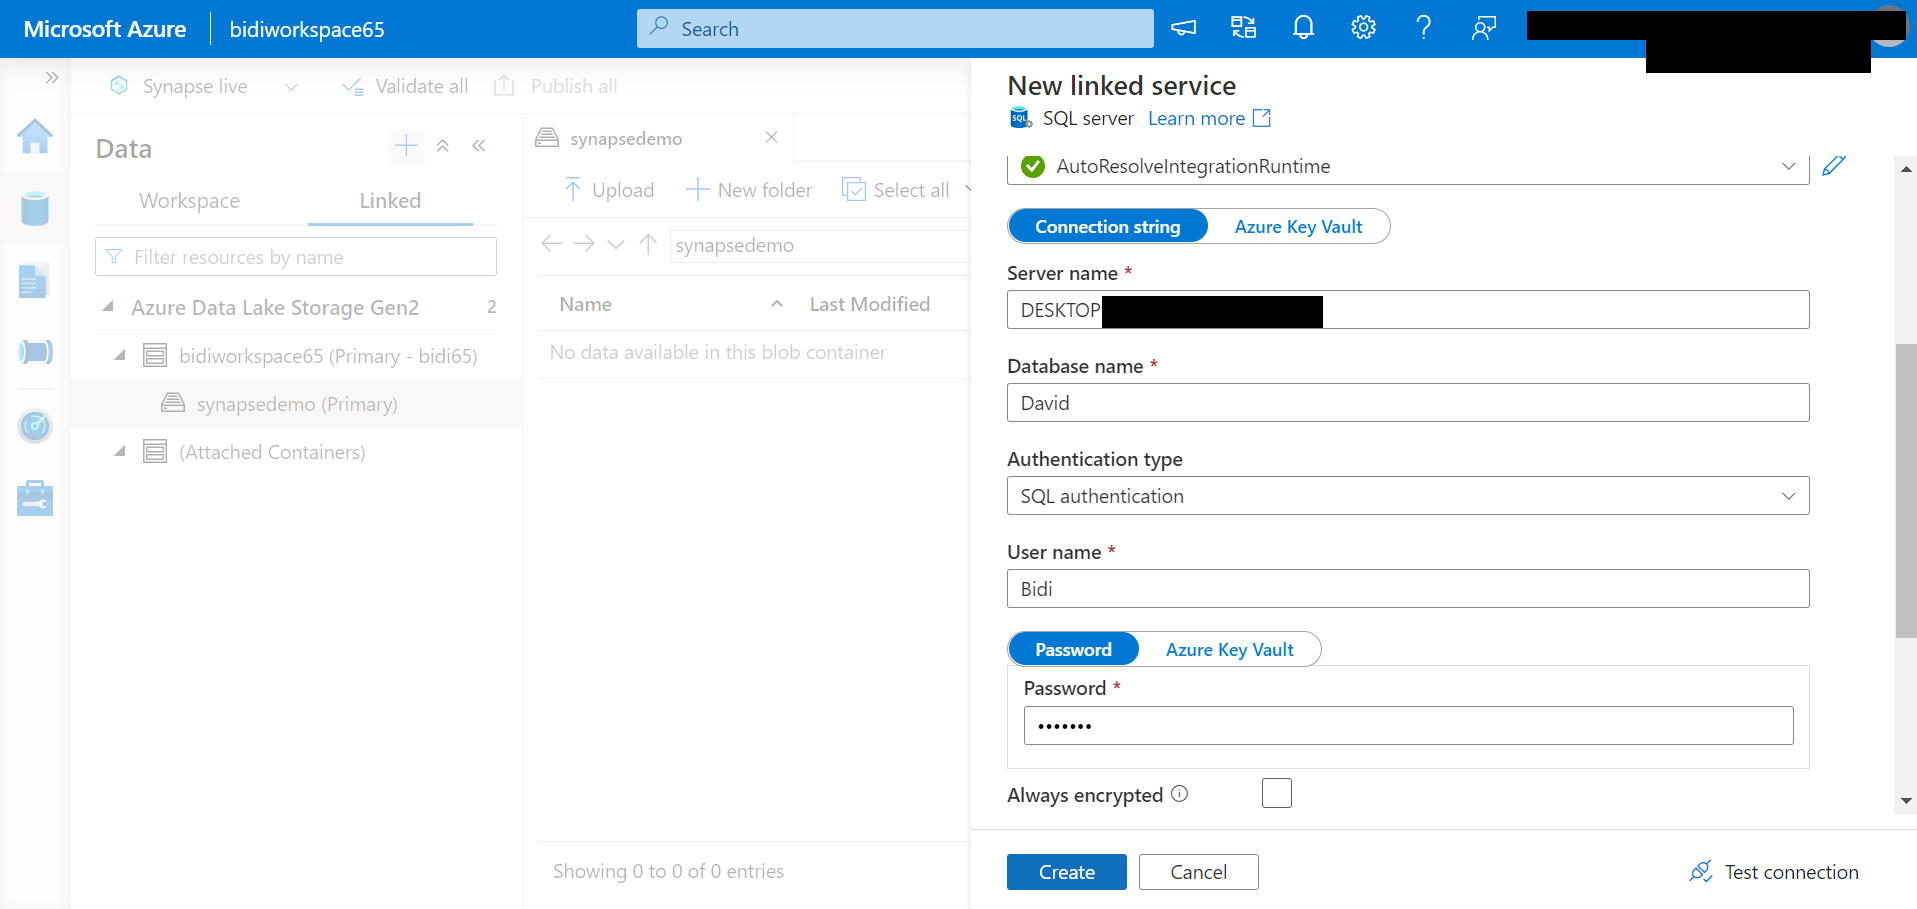Click New folder in the container toolbar
The image size is (1917, 909).
pos(749,190)
